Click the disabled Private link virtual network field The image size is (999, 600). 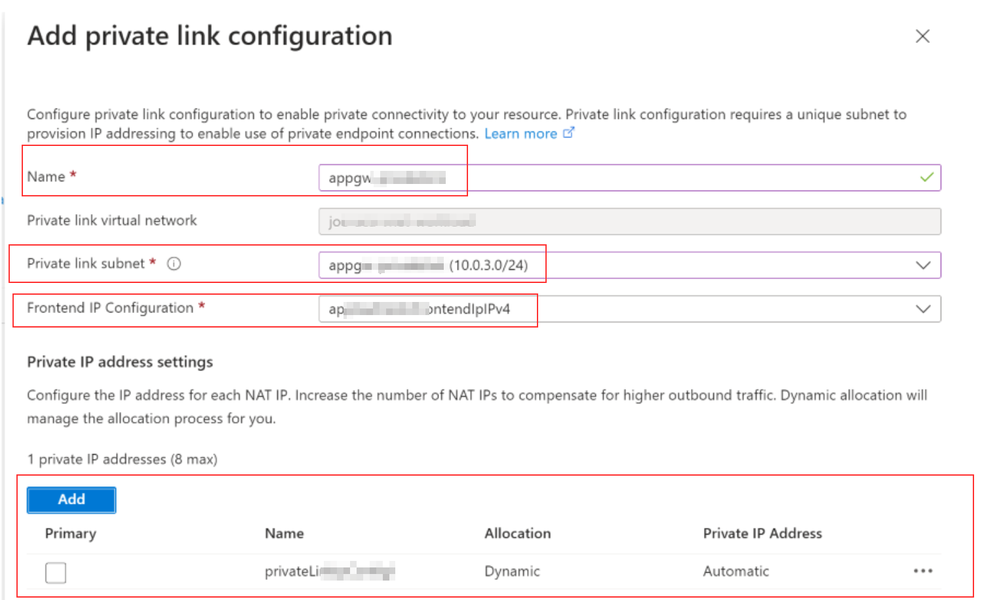pyautogui.click(x=629, y=221)
